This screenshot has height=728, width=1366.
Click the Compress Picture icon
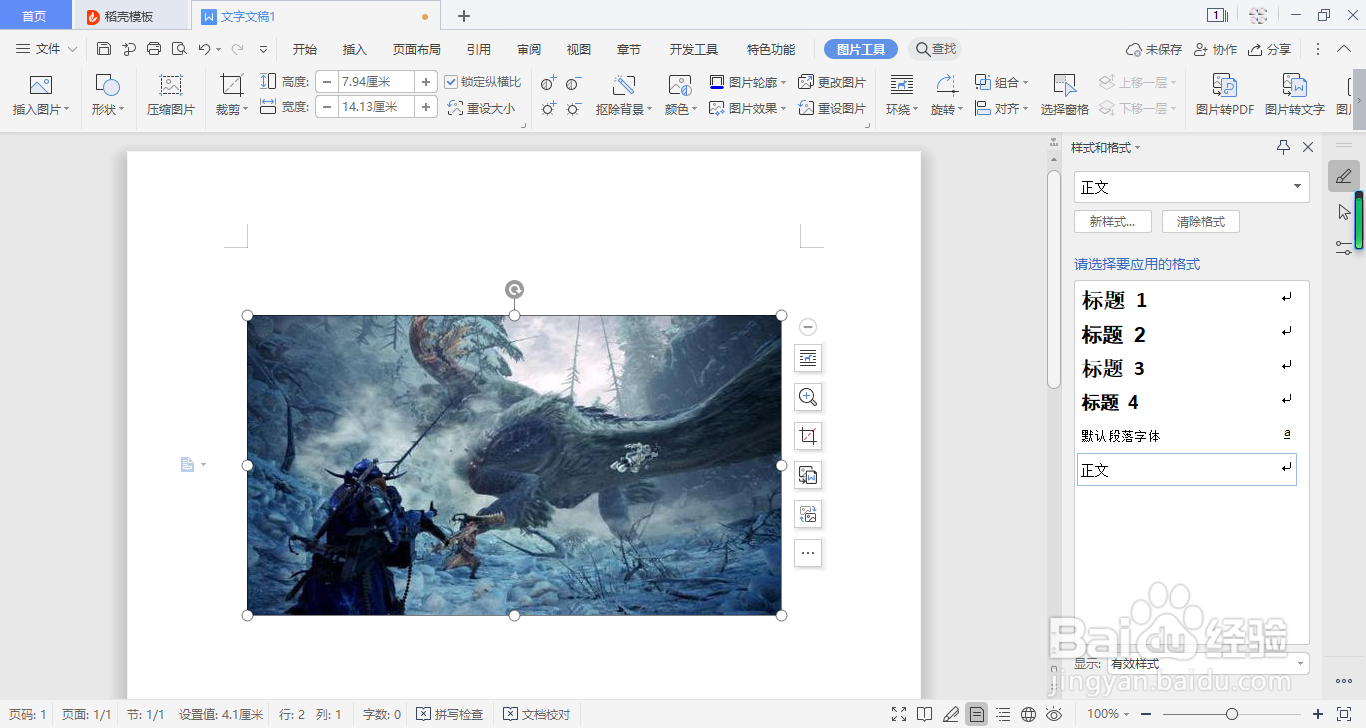(x=171, y=86)
